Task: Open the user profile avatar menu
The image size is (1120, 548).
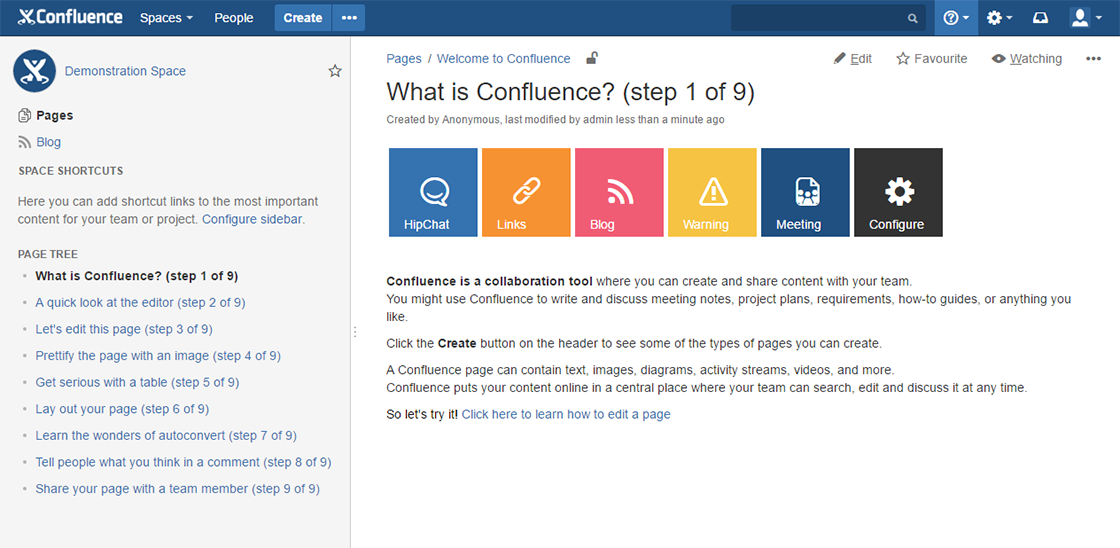Action: (x=1086, y=18)
